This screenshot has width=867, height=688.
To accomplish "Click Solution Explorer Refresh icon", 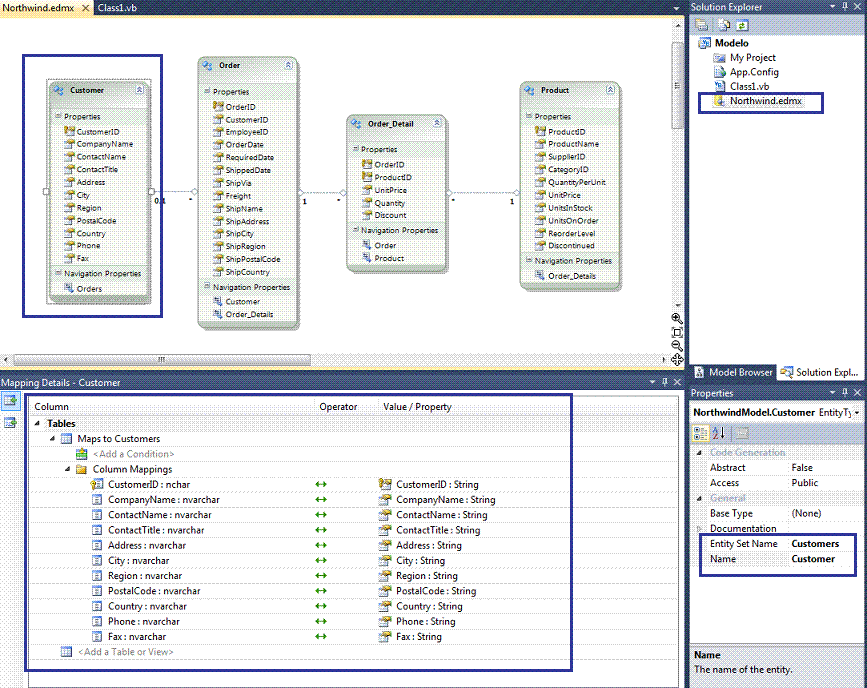I will click(x=742, y=25).
